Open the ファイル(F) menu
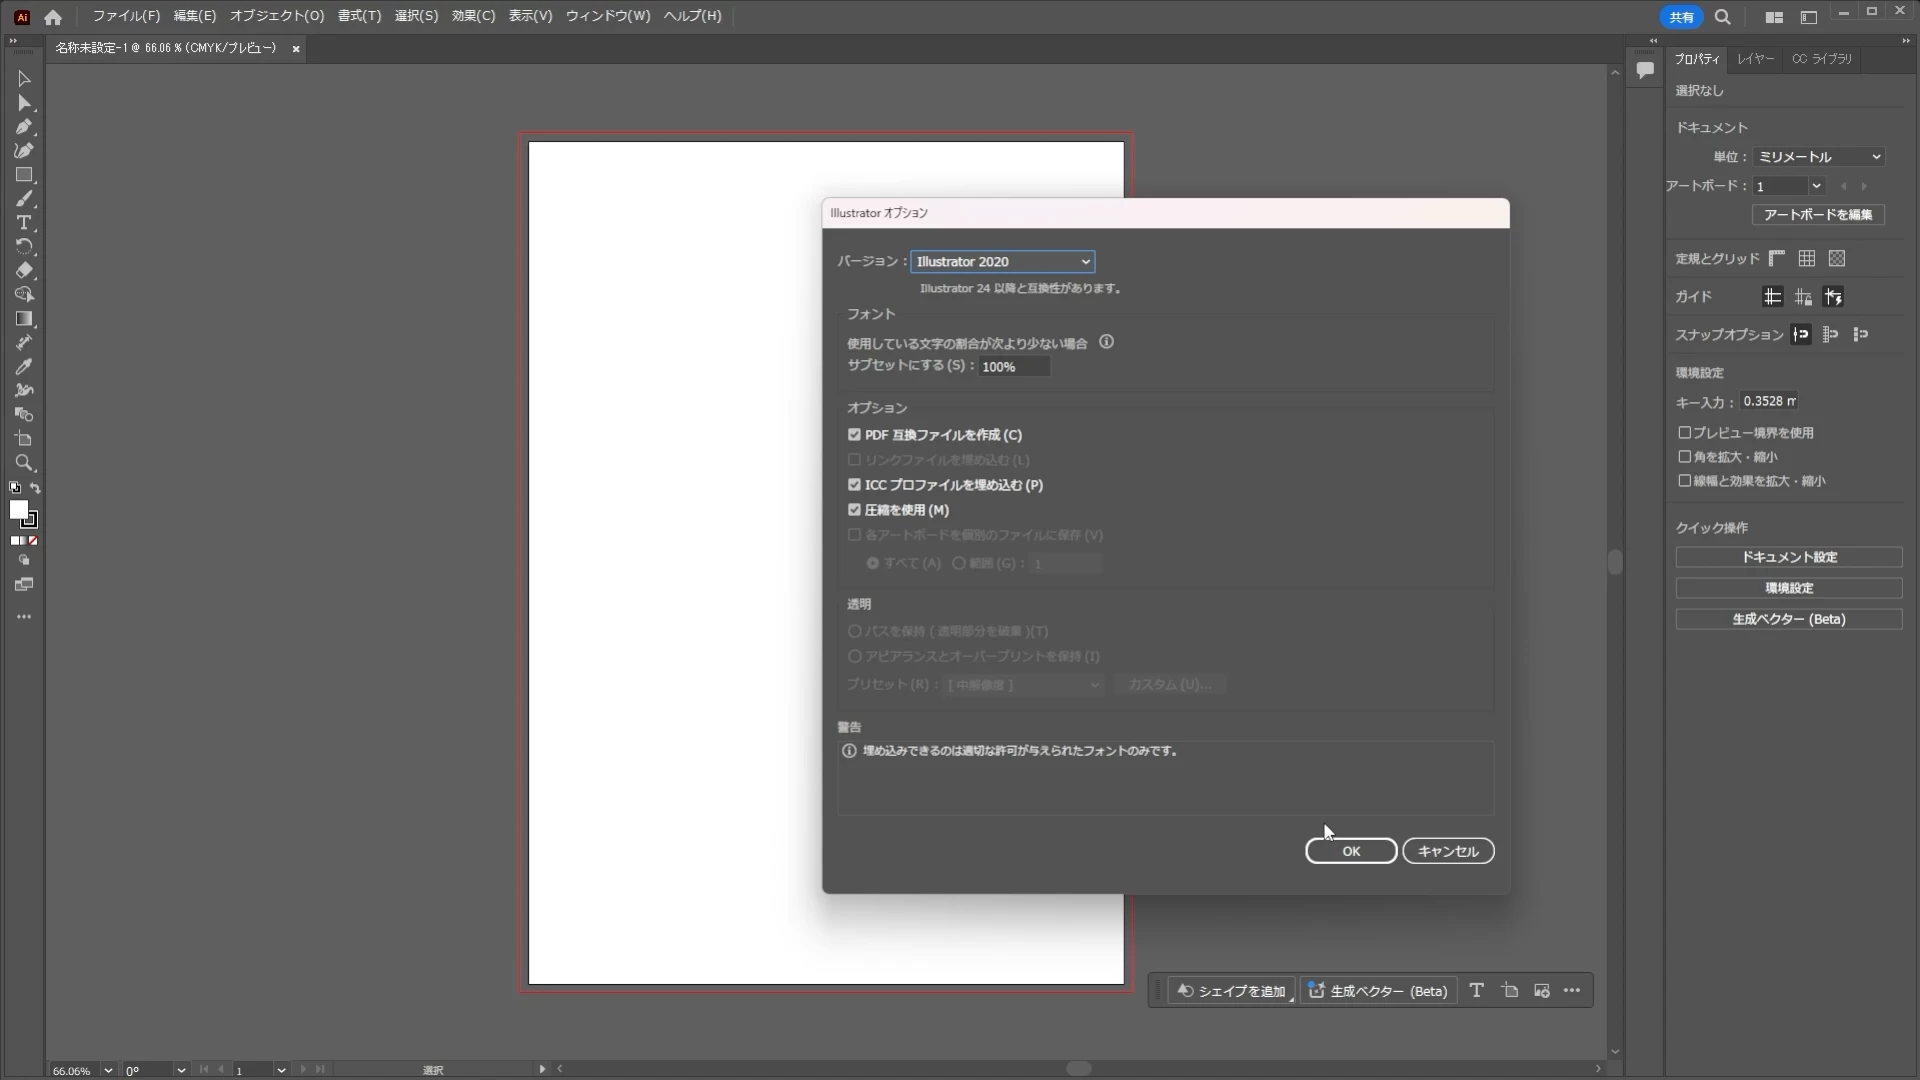This screenshot has width=1920, height=1080. click(126, 16)
